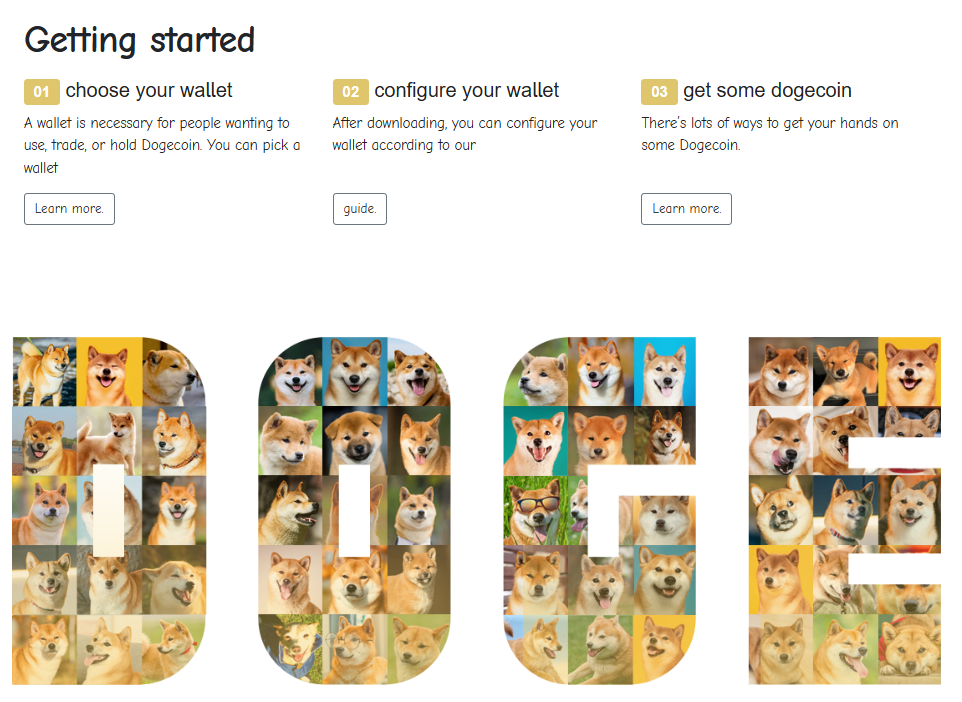
Task: Select the "get some dogecoin" step title
Action: pos(767,90)
